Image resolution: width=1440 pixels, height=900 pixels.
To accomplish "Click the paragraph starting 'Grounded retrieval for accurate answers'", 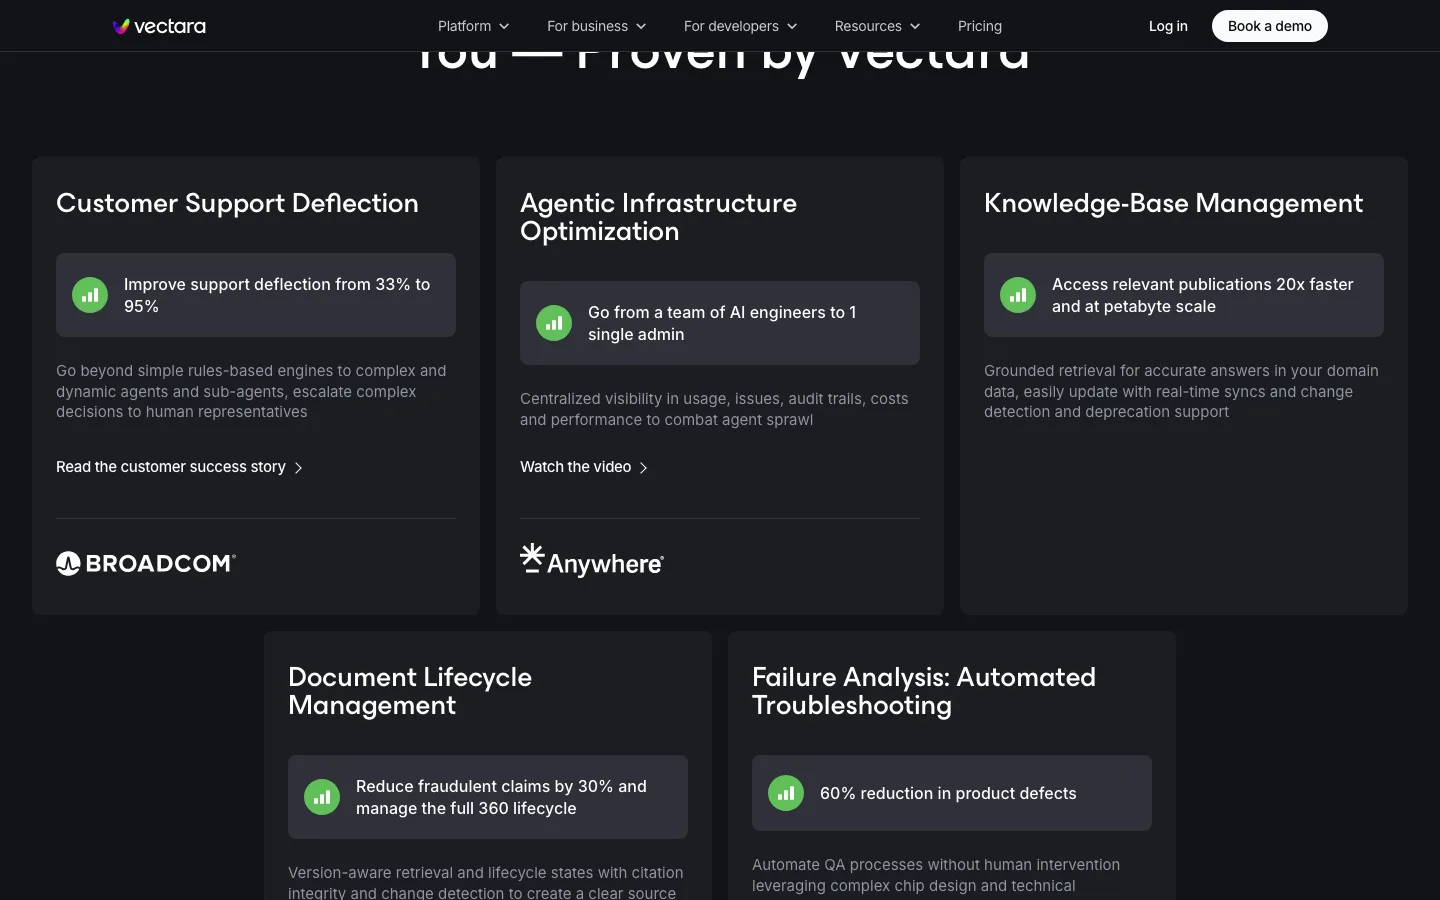I will click(x=1181, y=391).
